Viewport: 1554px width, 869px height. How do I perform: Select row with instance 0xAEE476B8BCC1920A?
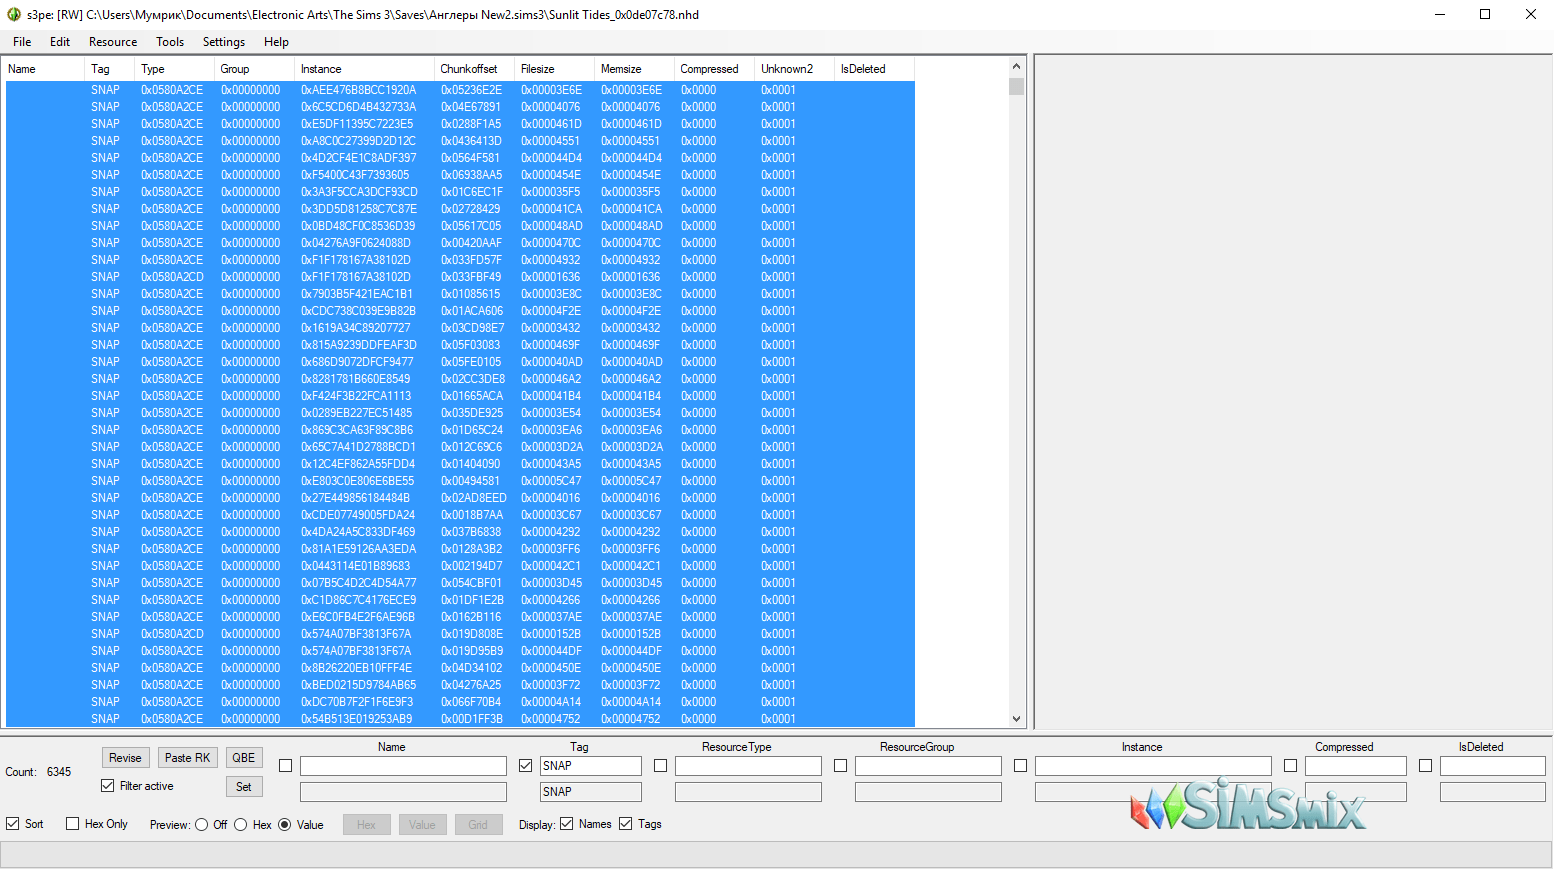pyautogui.click(x=460, y=90)
